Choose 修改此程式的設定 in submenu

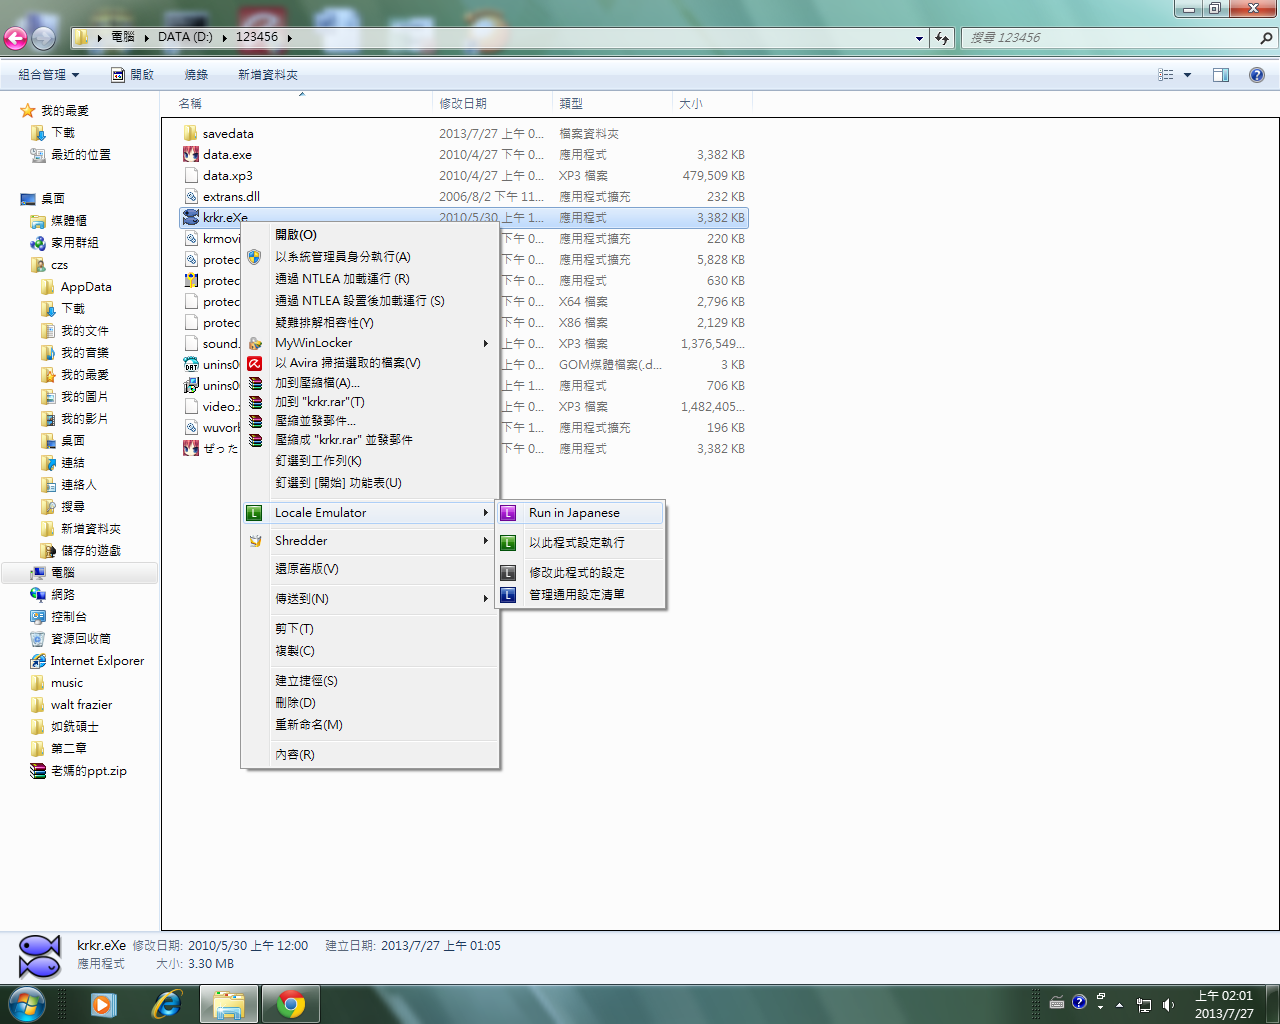click(x=580, y=573)
